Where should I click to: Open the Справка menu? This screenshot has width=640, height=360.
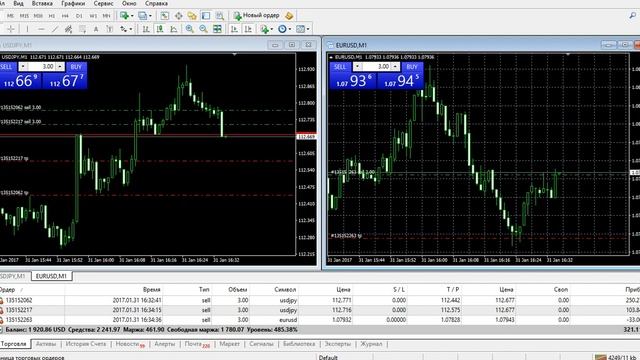tap(156, 3)
